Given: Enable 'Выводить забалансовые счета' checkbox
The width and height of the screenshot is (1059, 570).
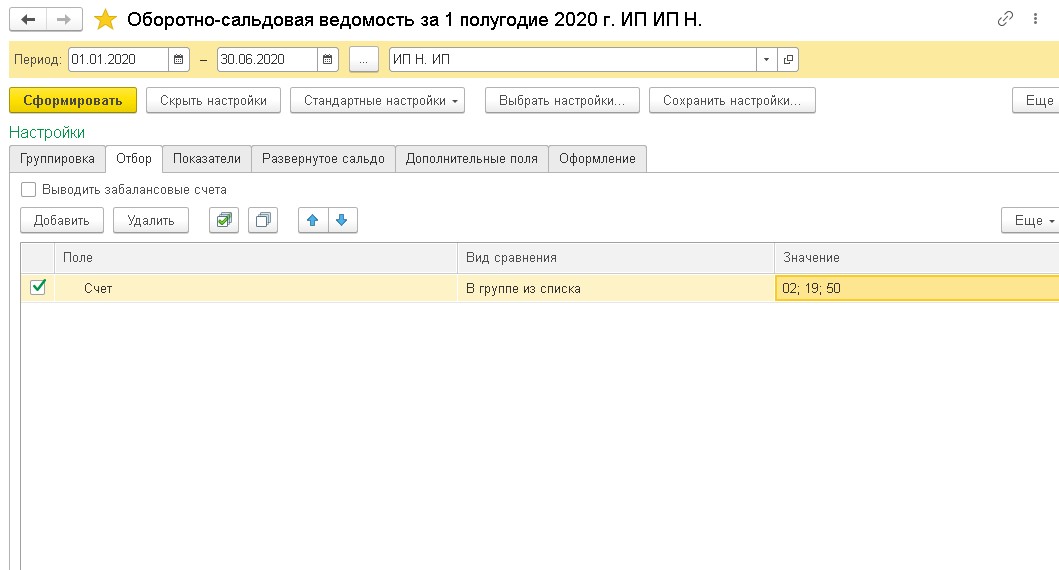Looking at the screenshot, I should (28, 189).
